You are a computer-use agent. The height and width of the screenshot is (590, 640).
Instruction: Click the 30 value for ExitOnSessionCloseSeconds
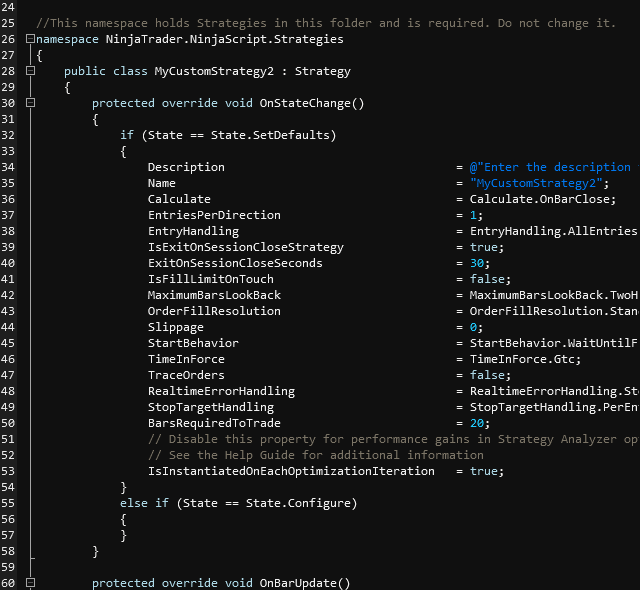476,263
